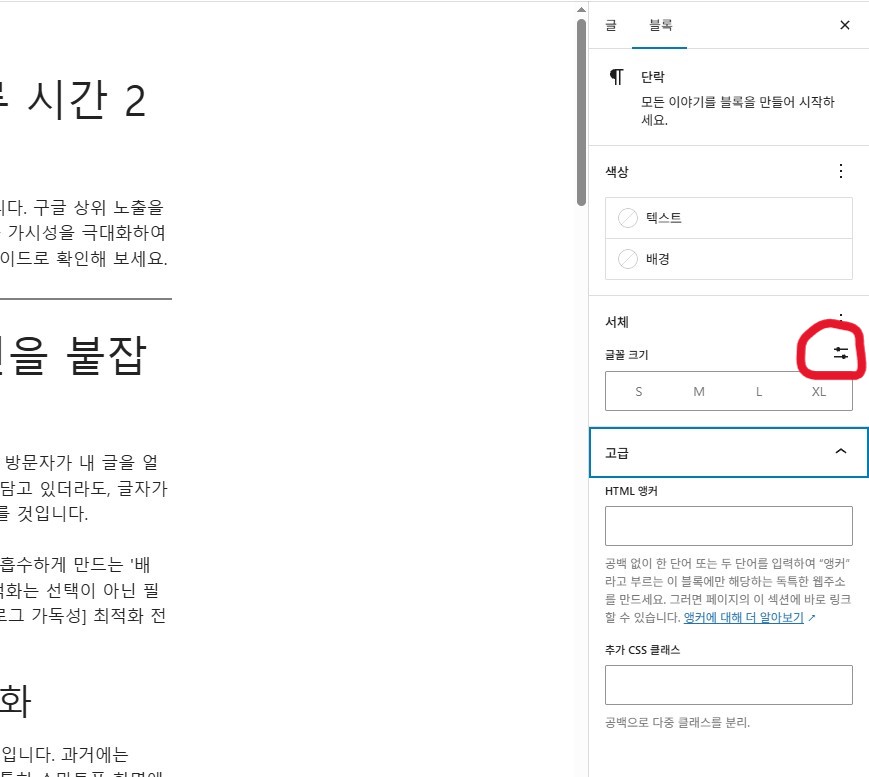Select the M font size
Viewport: 869px width, 777px height.
[x=698, y=391]
